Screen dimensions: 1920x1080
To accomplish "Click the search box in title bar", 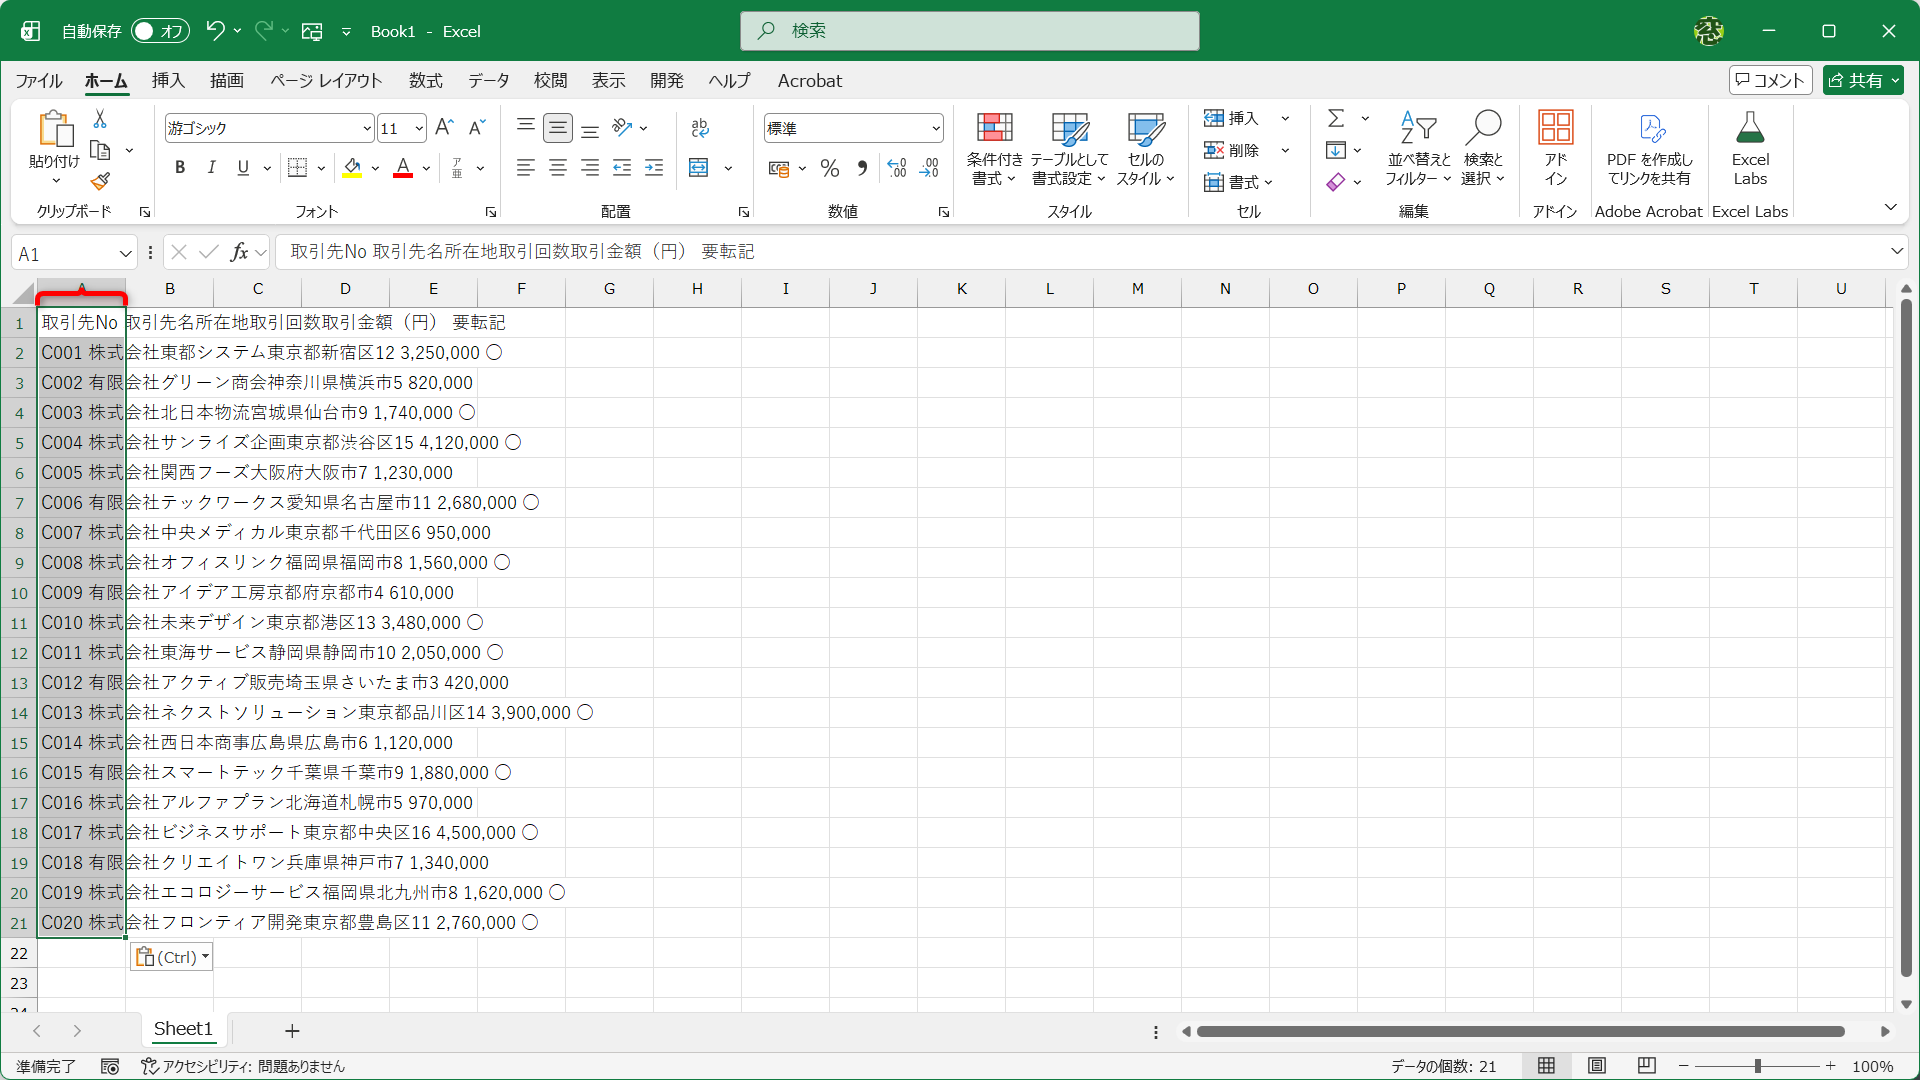I will (x=969, y=31).
